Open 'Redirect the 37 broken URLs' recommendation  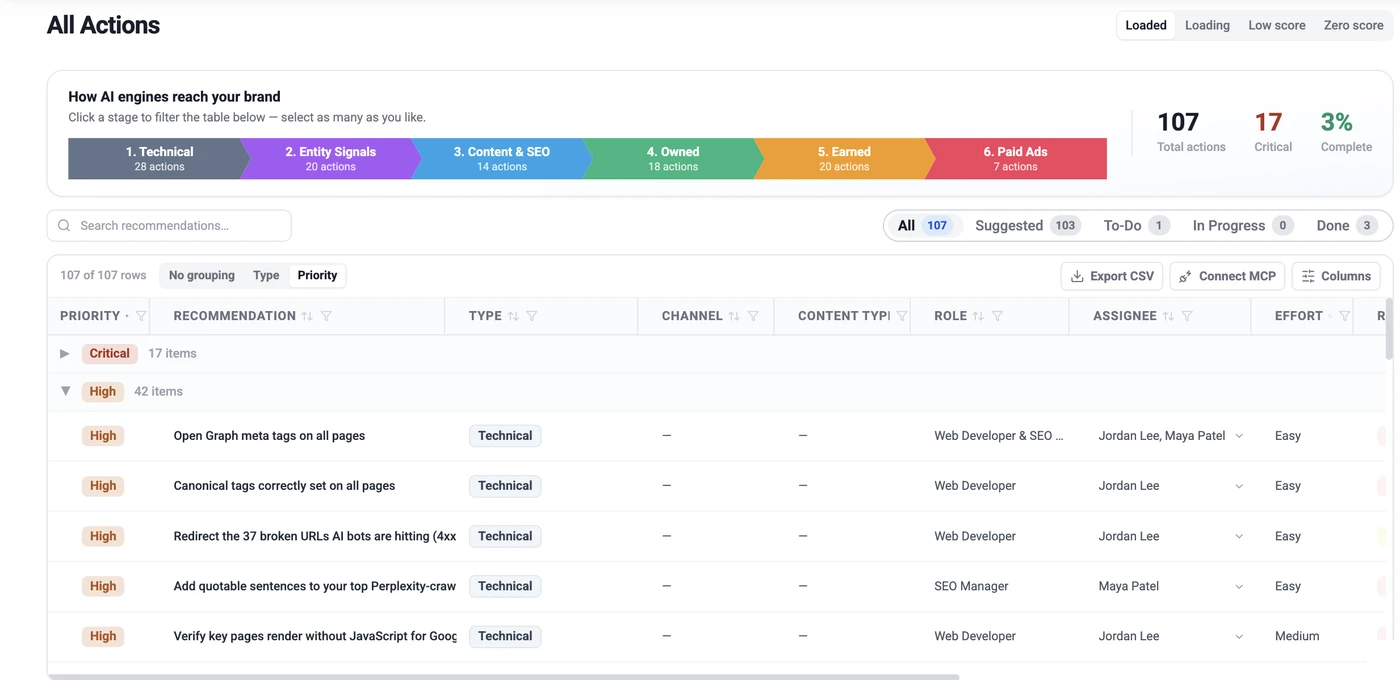pos(315,536)
